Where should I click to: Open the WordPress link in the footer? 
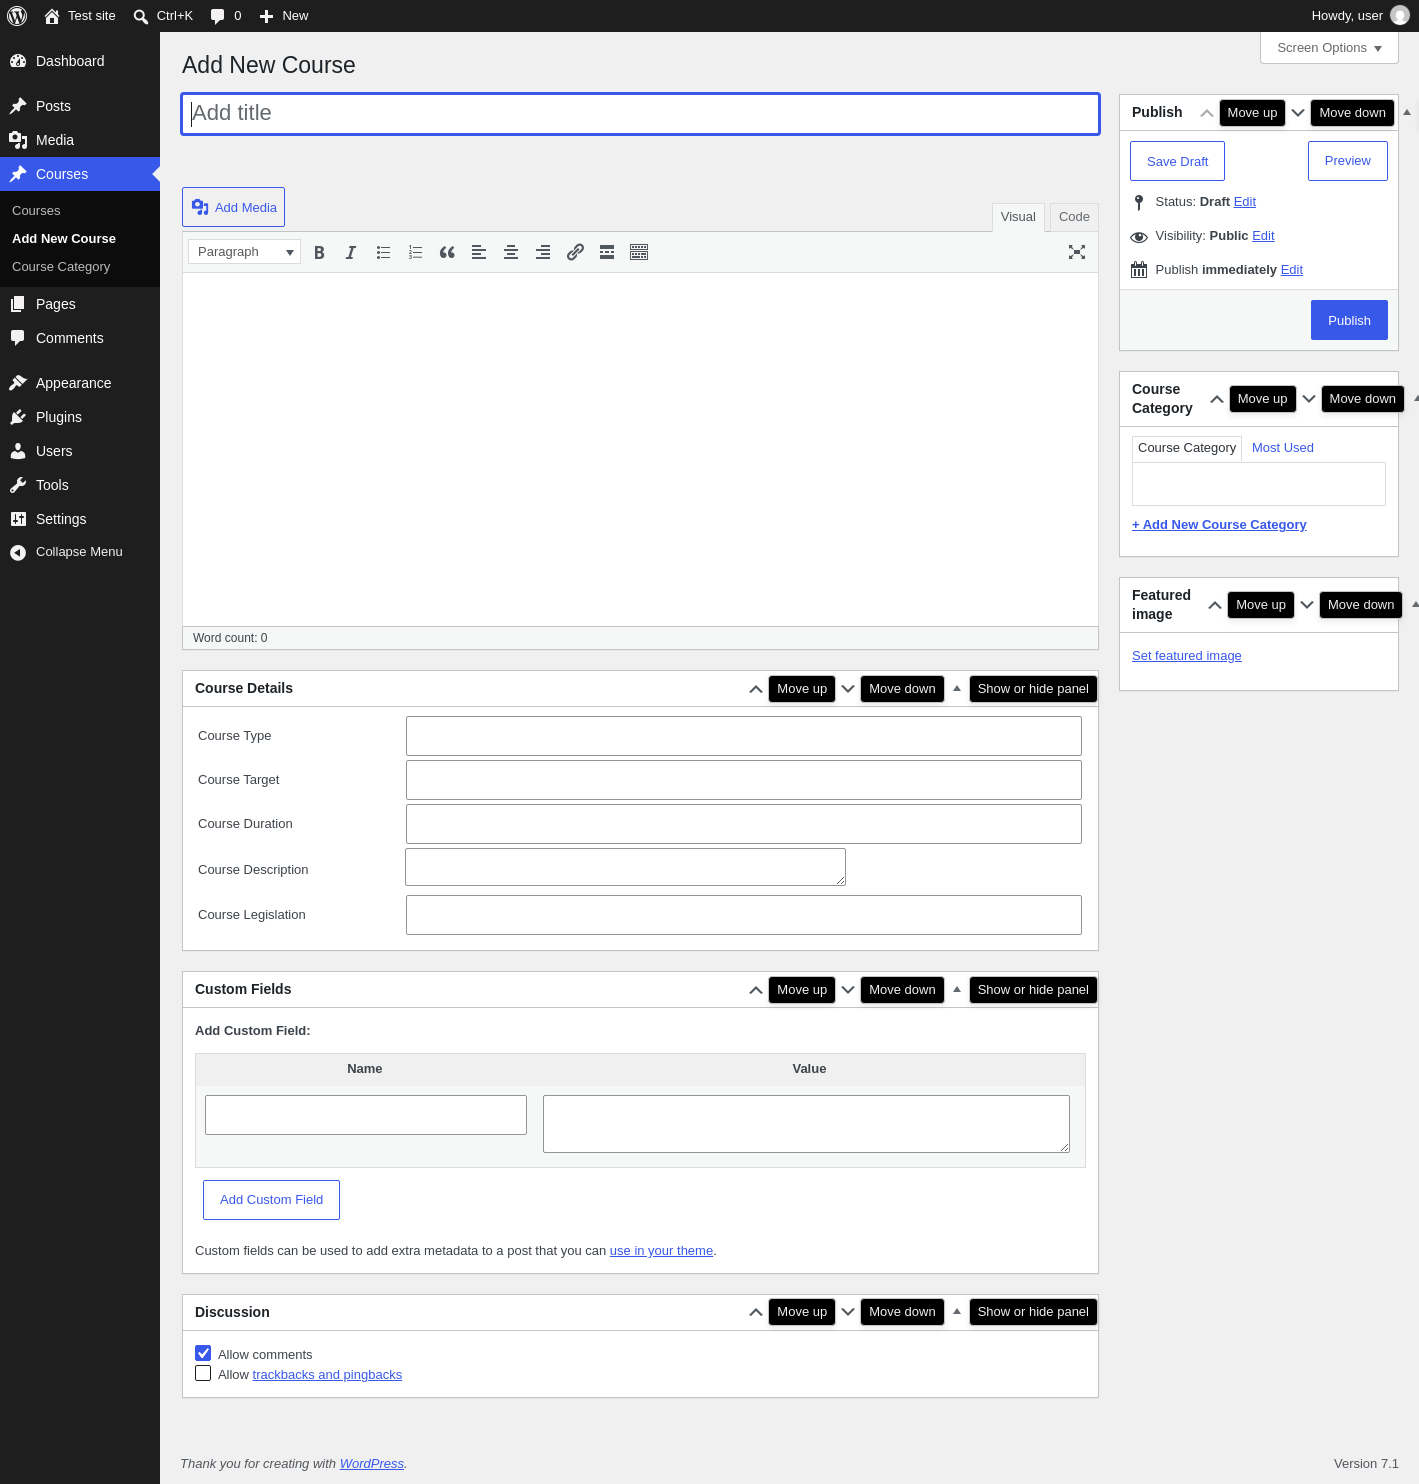[x=372, y=1464]
